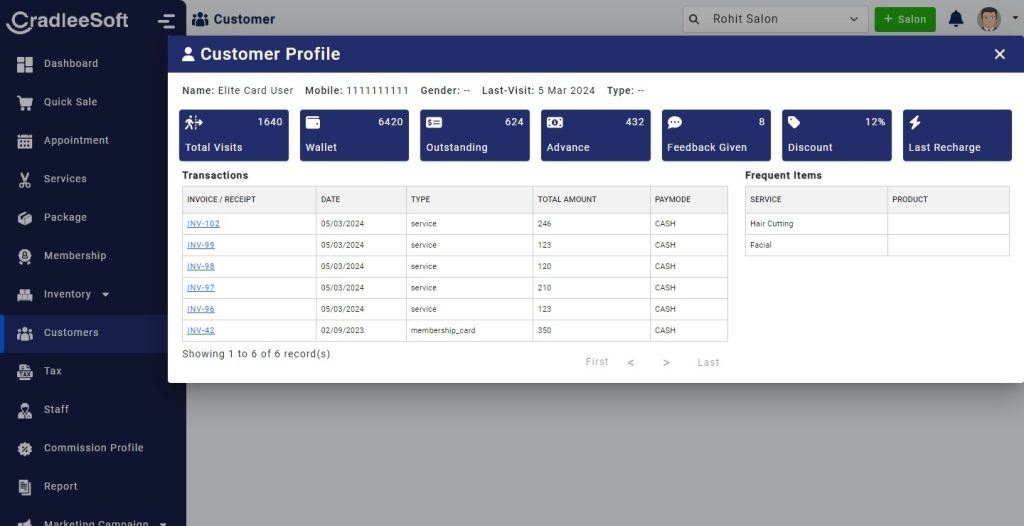The height and width of the screenshot is (526, 1024).
Task: Click the green Salon add button
Action: point(904,19)
